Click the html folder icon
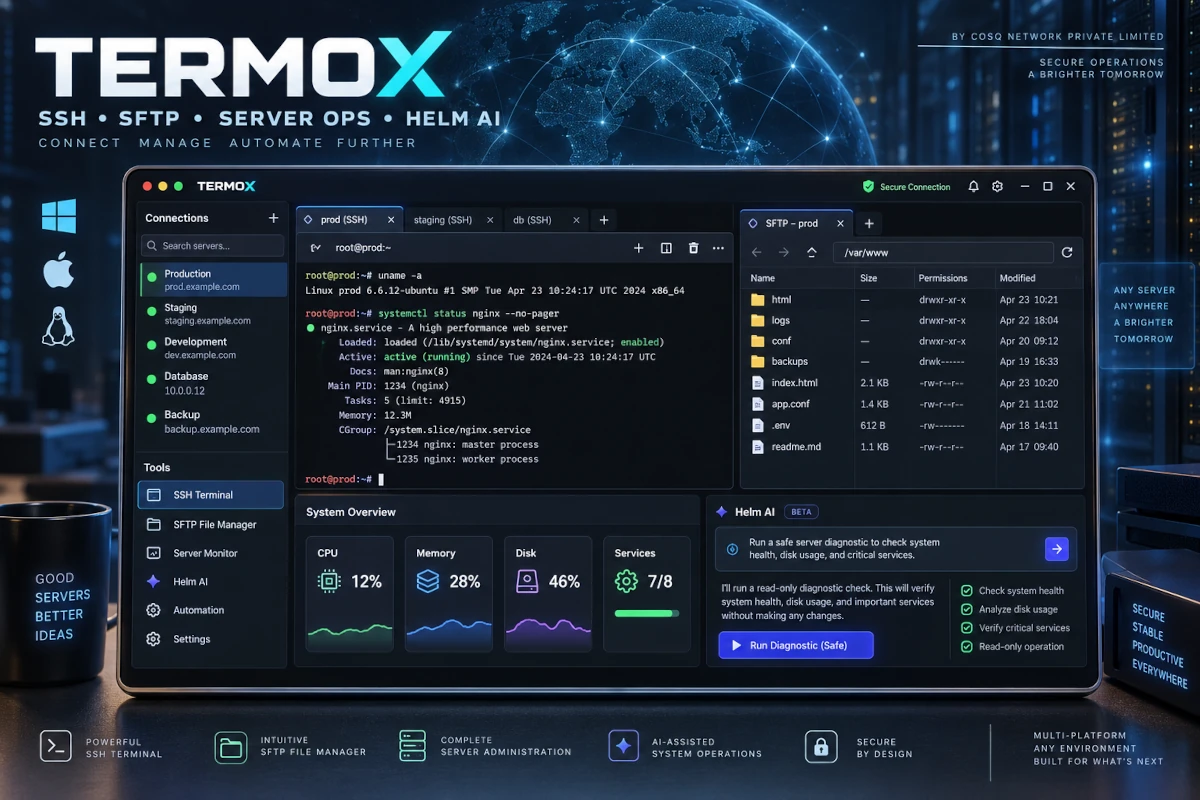1200x800 pixels. point(757,300)
